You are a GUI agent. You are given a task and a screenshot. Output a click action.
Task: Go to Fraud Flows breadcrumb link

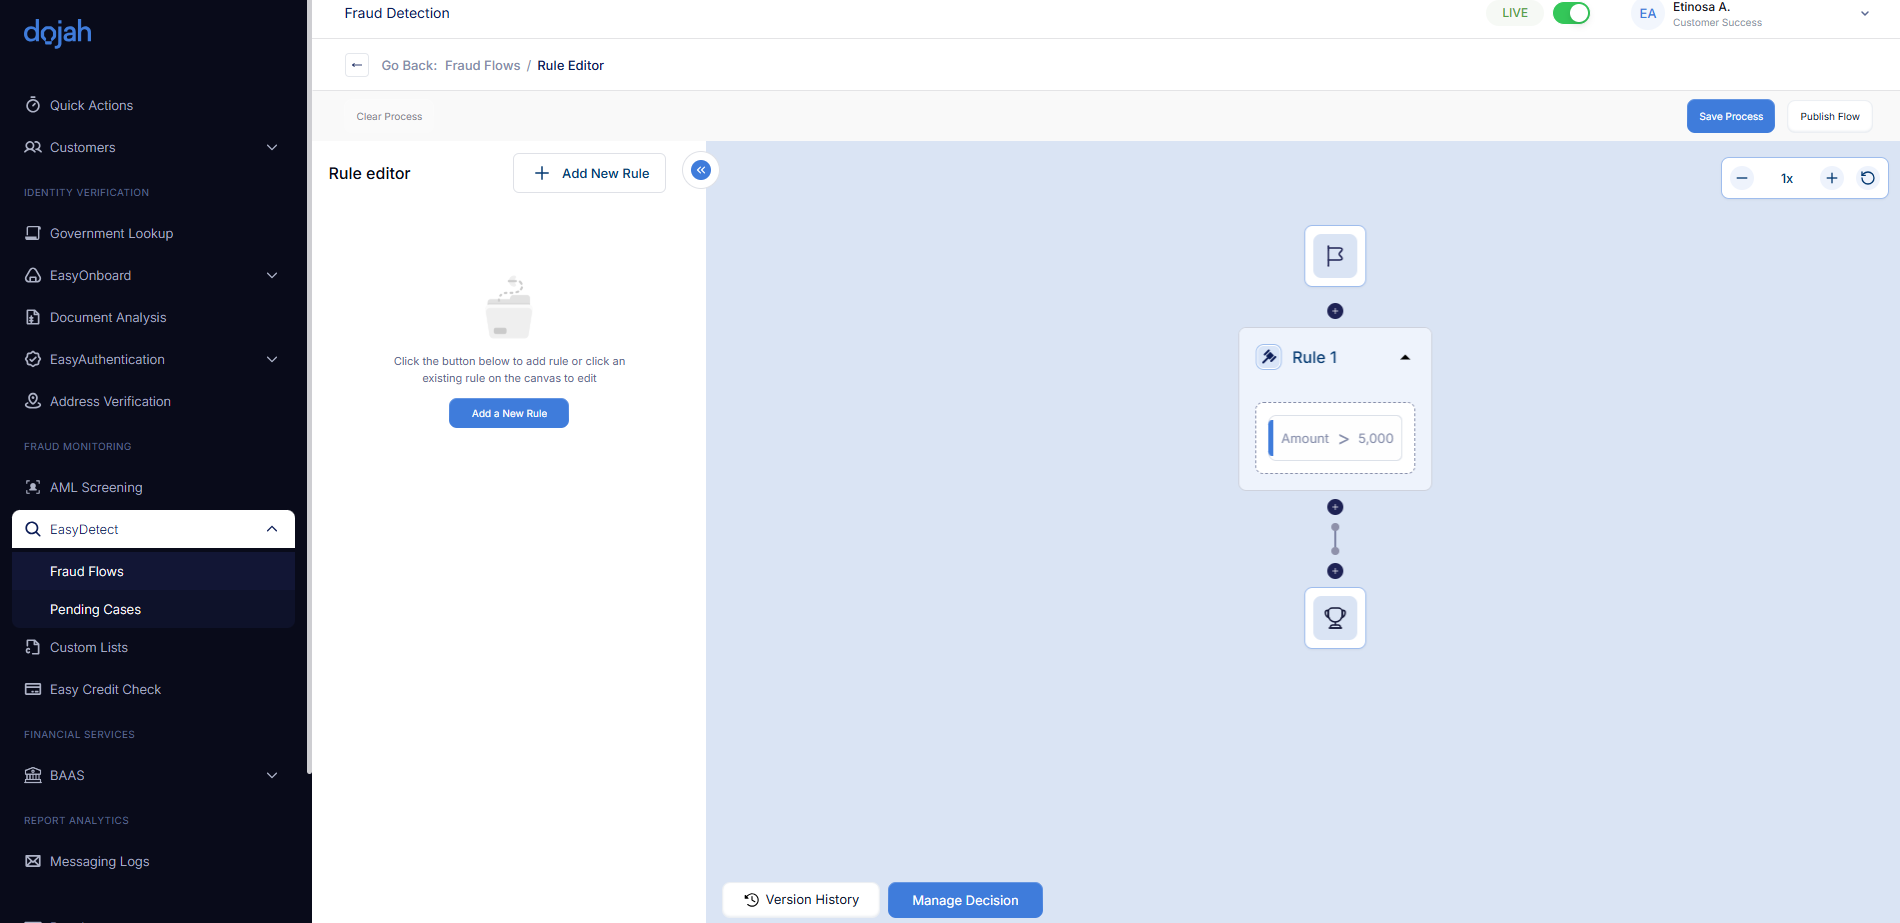tap(482, 65)
